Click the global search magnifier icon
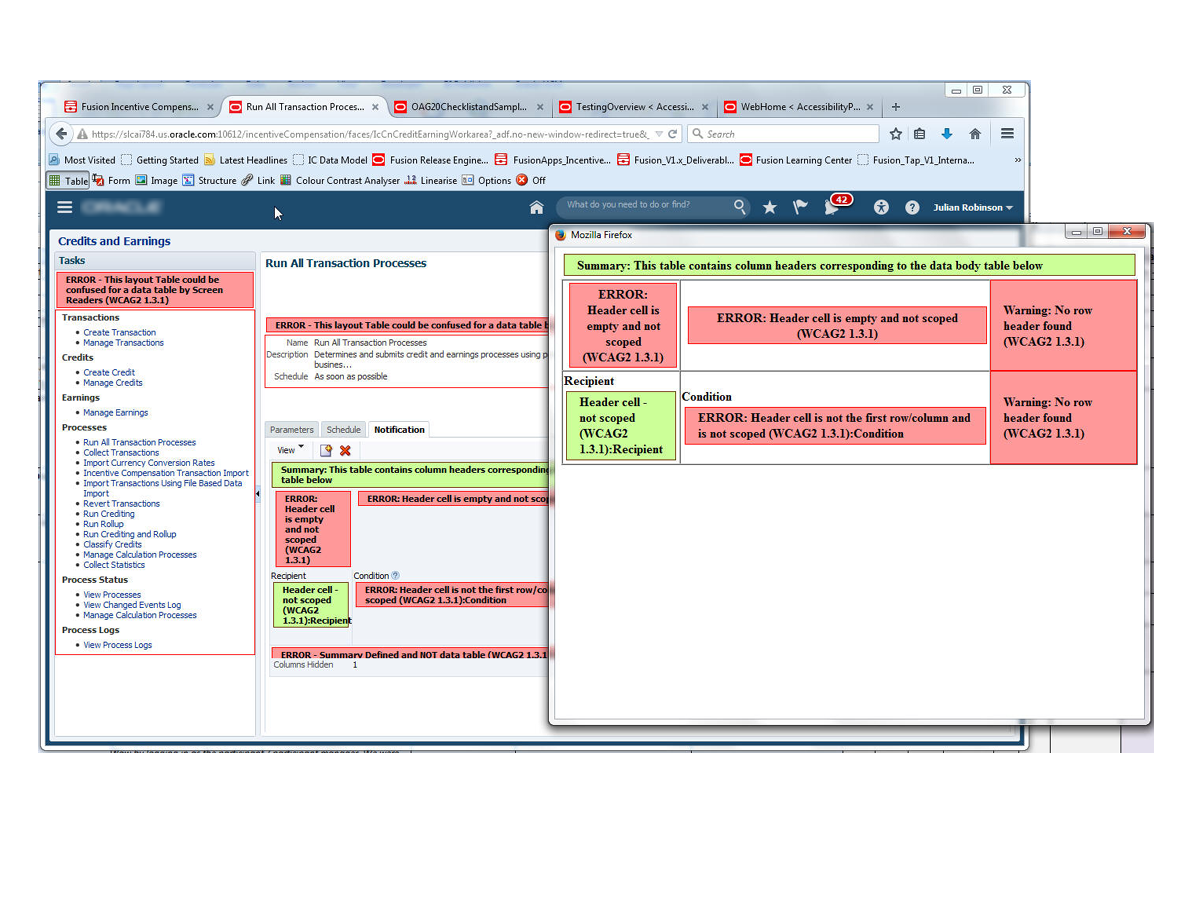Viewport: 1200px width, 920px height. 740,206
